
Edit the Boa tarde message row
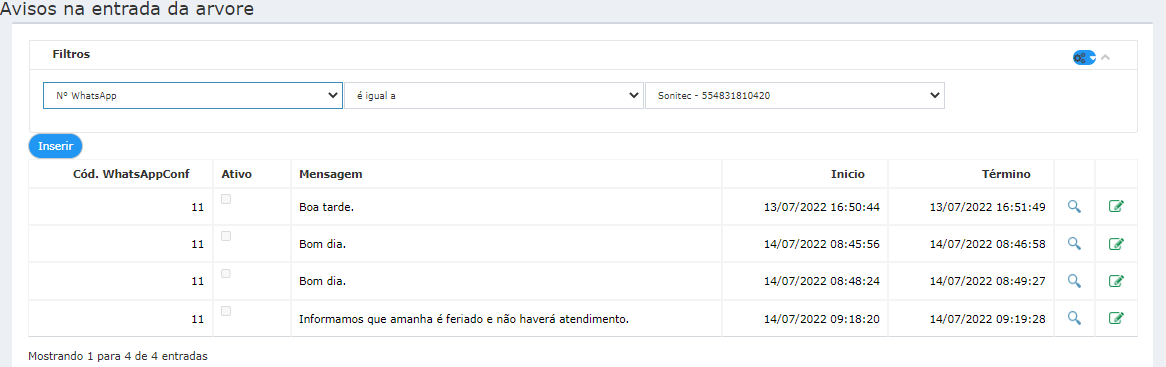point(1115,206)
